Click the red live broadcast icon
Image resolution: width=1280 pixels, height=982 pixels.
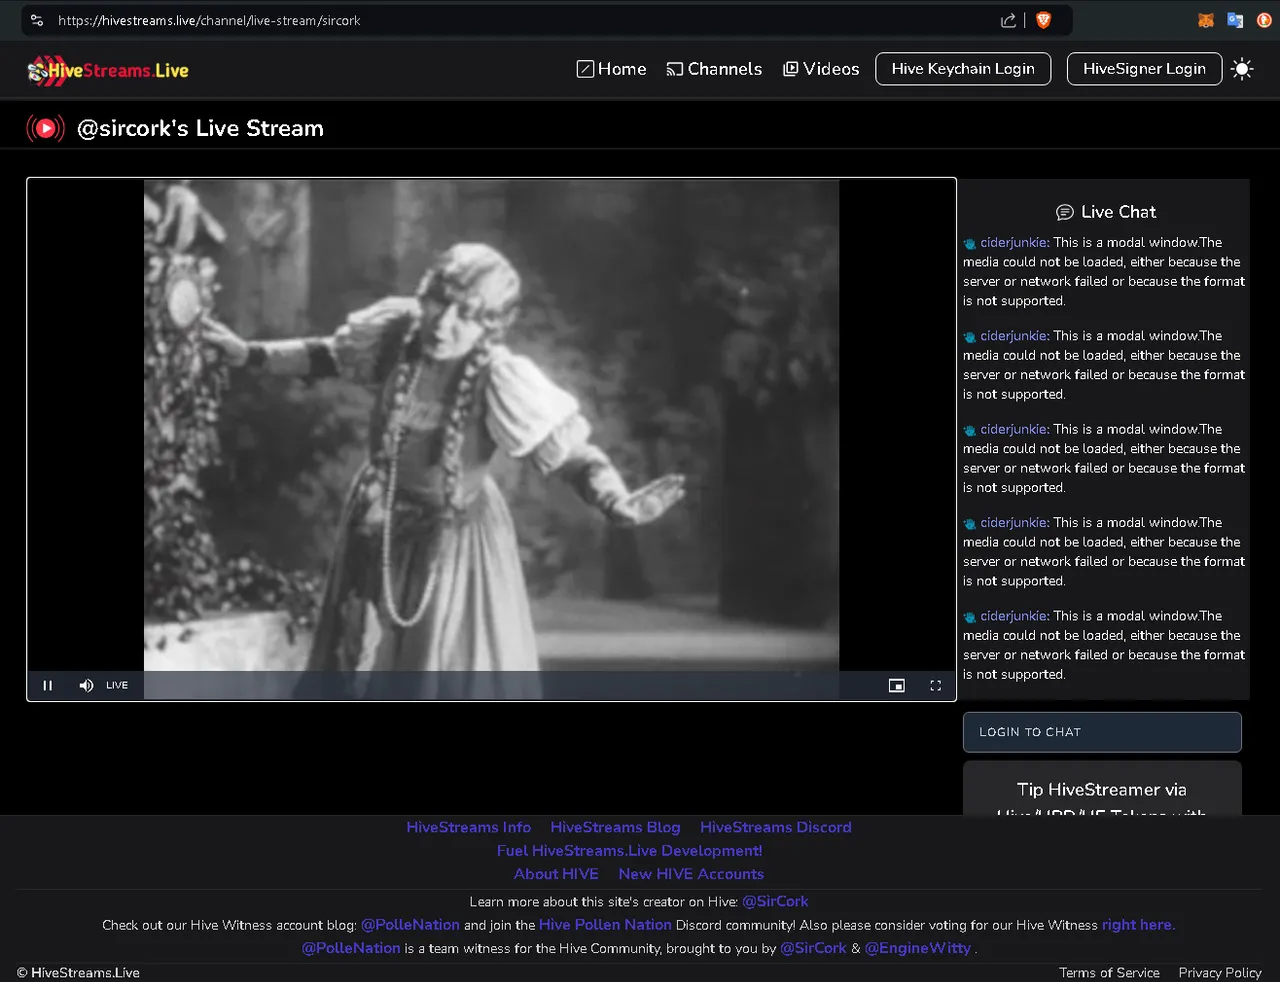(x=45, y=128)
